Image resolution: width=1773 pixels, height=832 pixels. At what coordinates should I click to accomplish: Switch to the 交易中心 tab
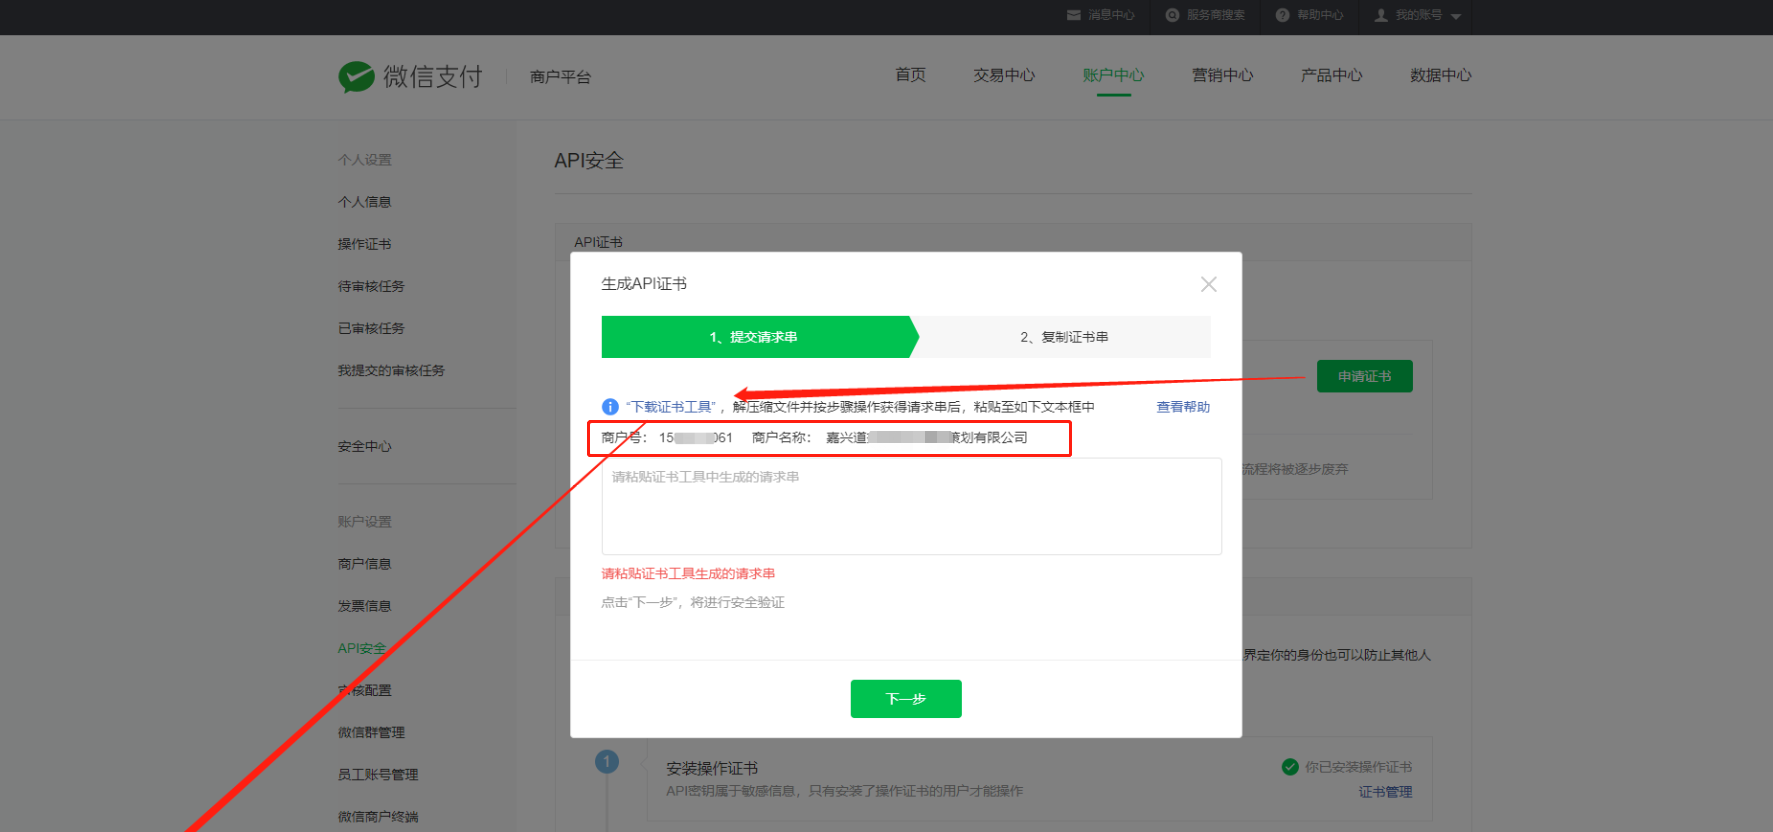click(x=1004, y=75)
